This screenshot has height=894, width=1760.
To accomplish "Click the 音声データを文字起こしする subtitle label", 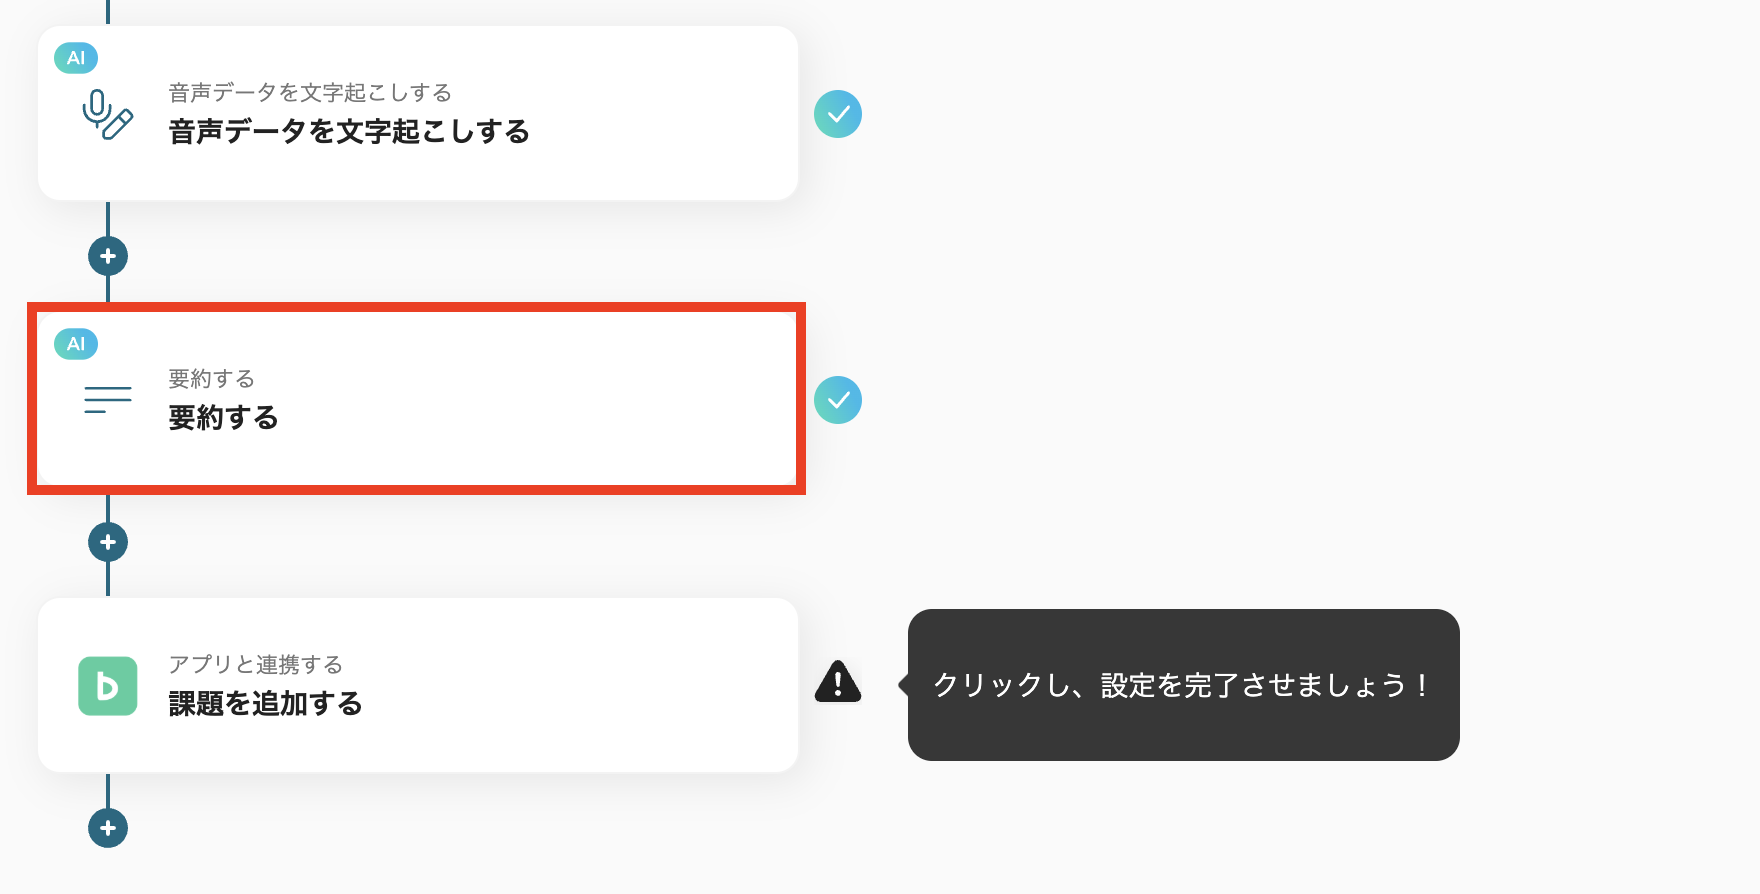I will (x=310, y=93).
